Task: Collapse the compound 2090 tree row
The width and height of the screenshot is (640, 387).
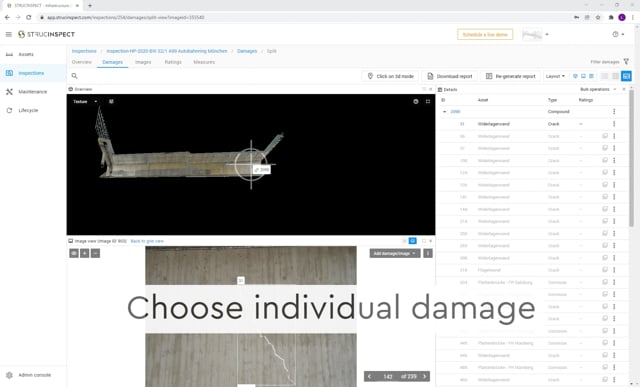Action: pos(444,111)
